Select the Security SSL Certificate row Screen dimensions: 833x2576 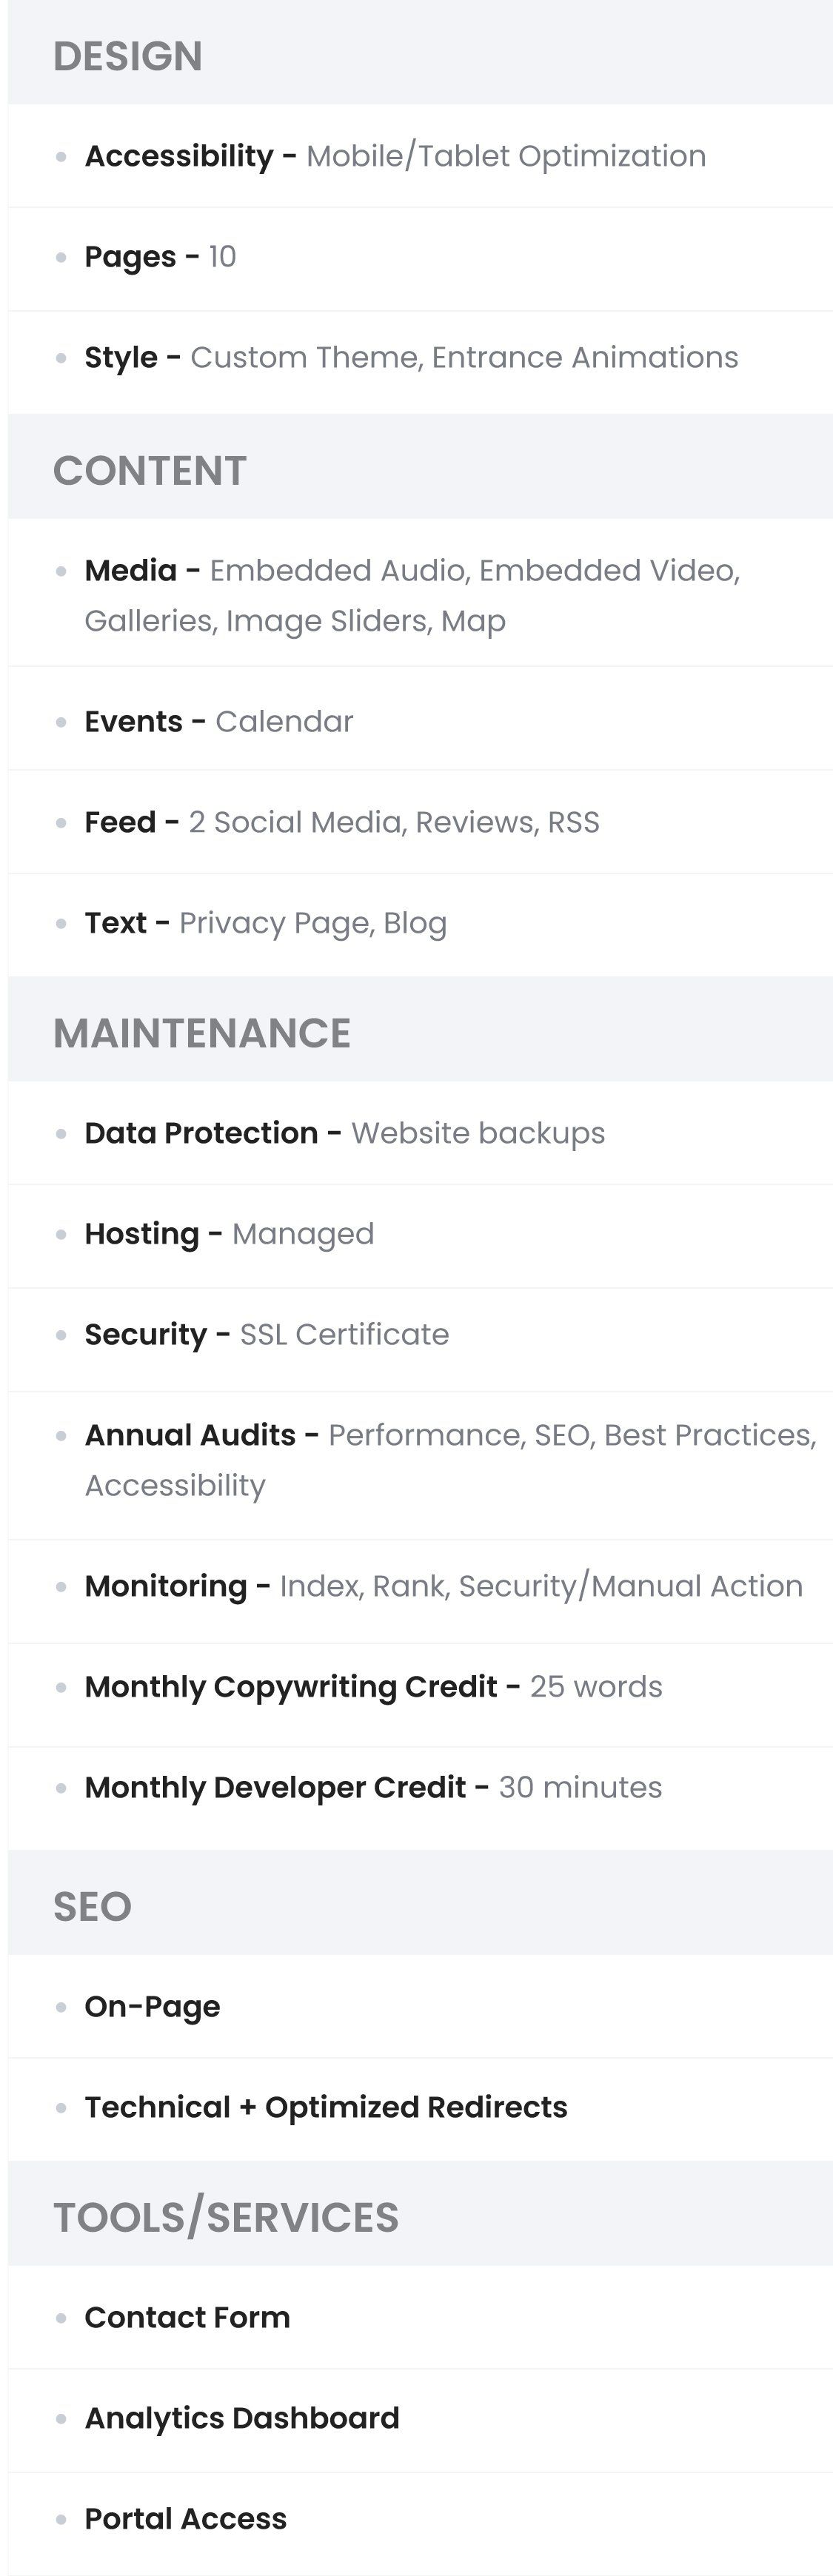click(x=420, y=1335)
